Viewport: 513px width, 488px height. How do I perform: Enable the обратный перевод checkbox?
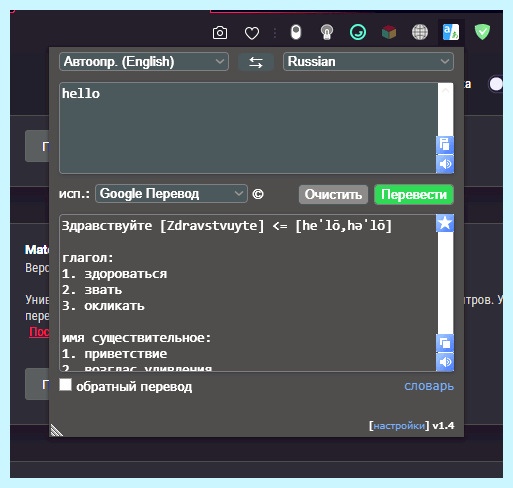tap(65, 385)
